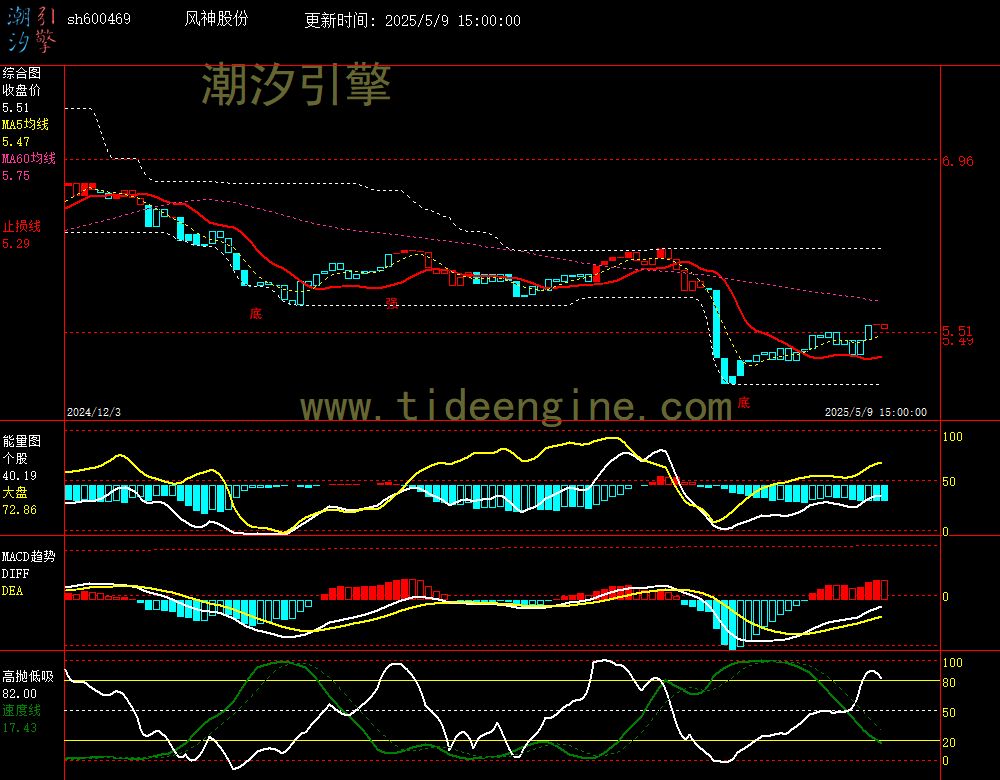Click the chart end date 2025/5/9 15:00:00

tap(876, 412)
